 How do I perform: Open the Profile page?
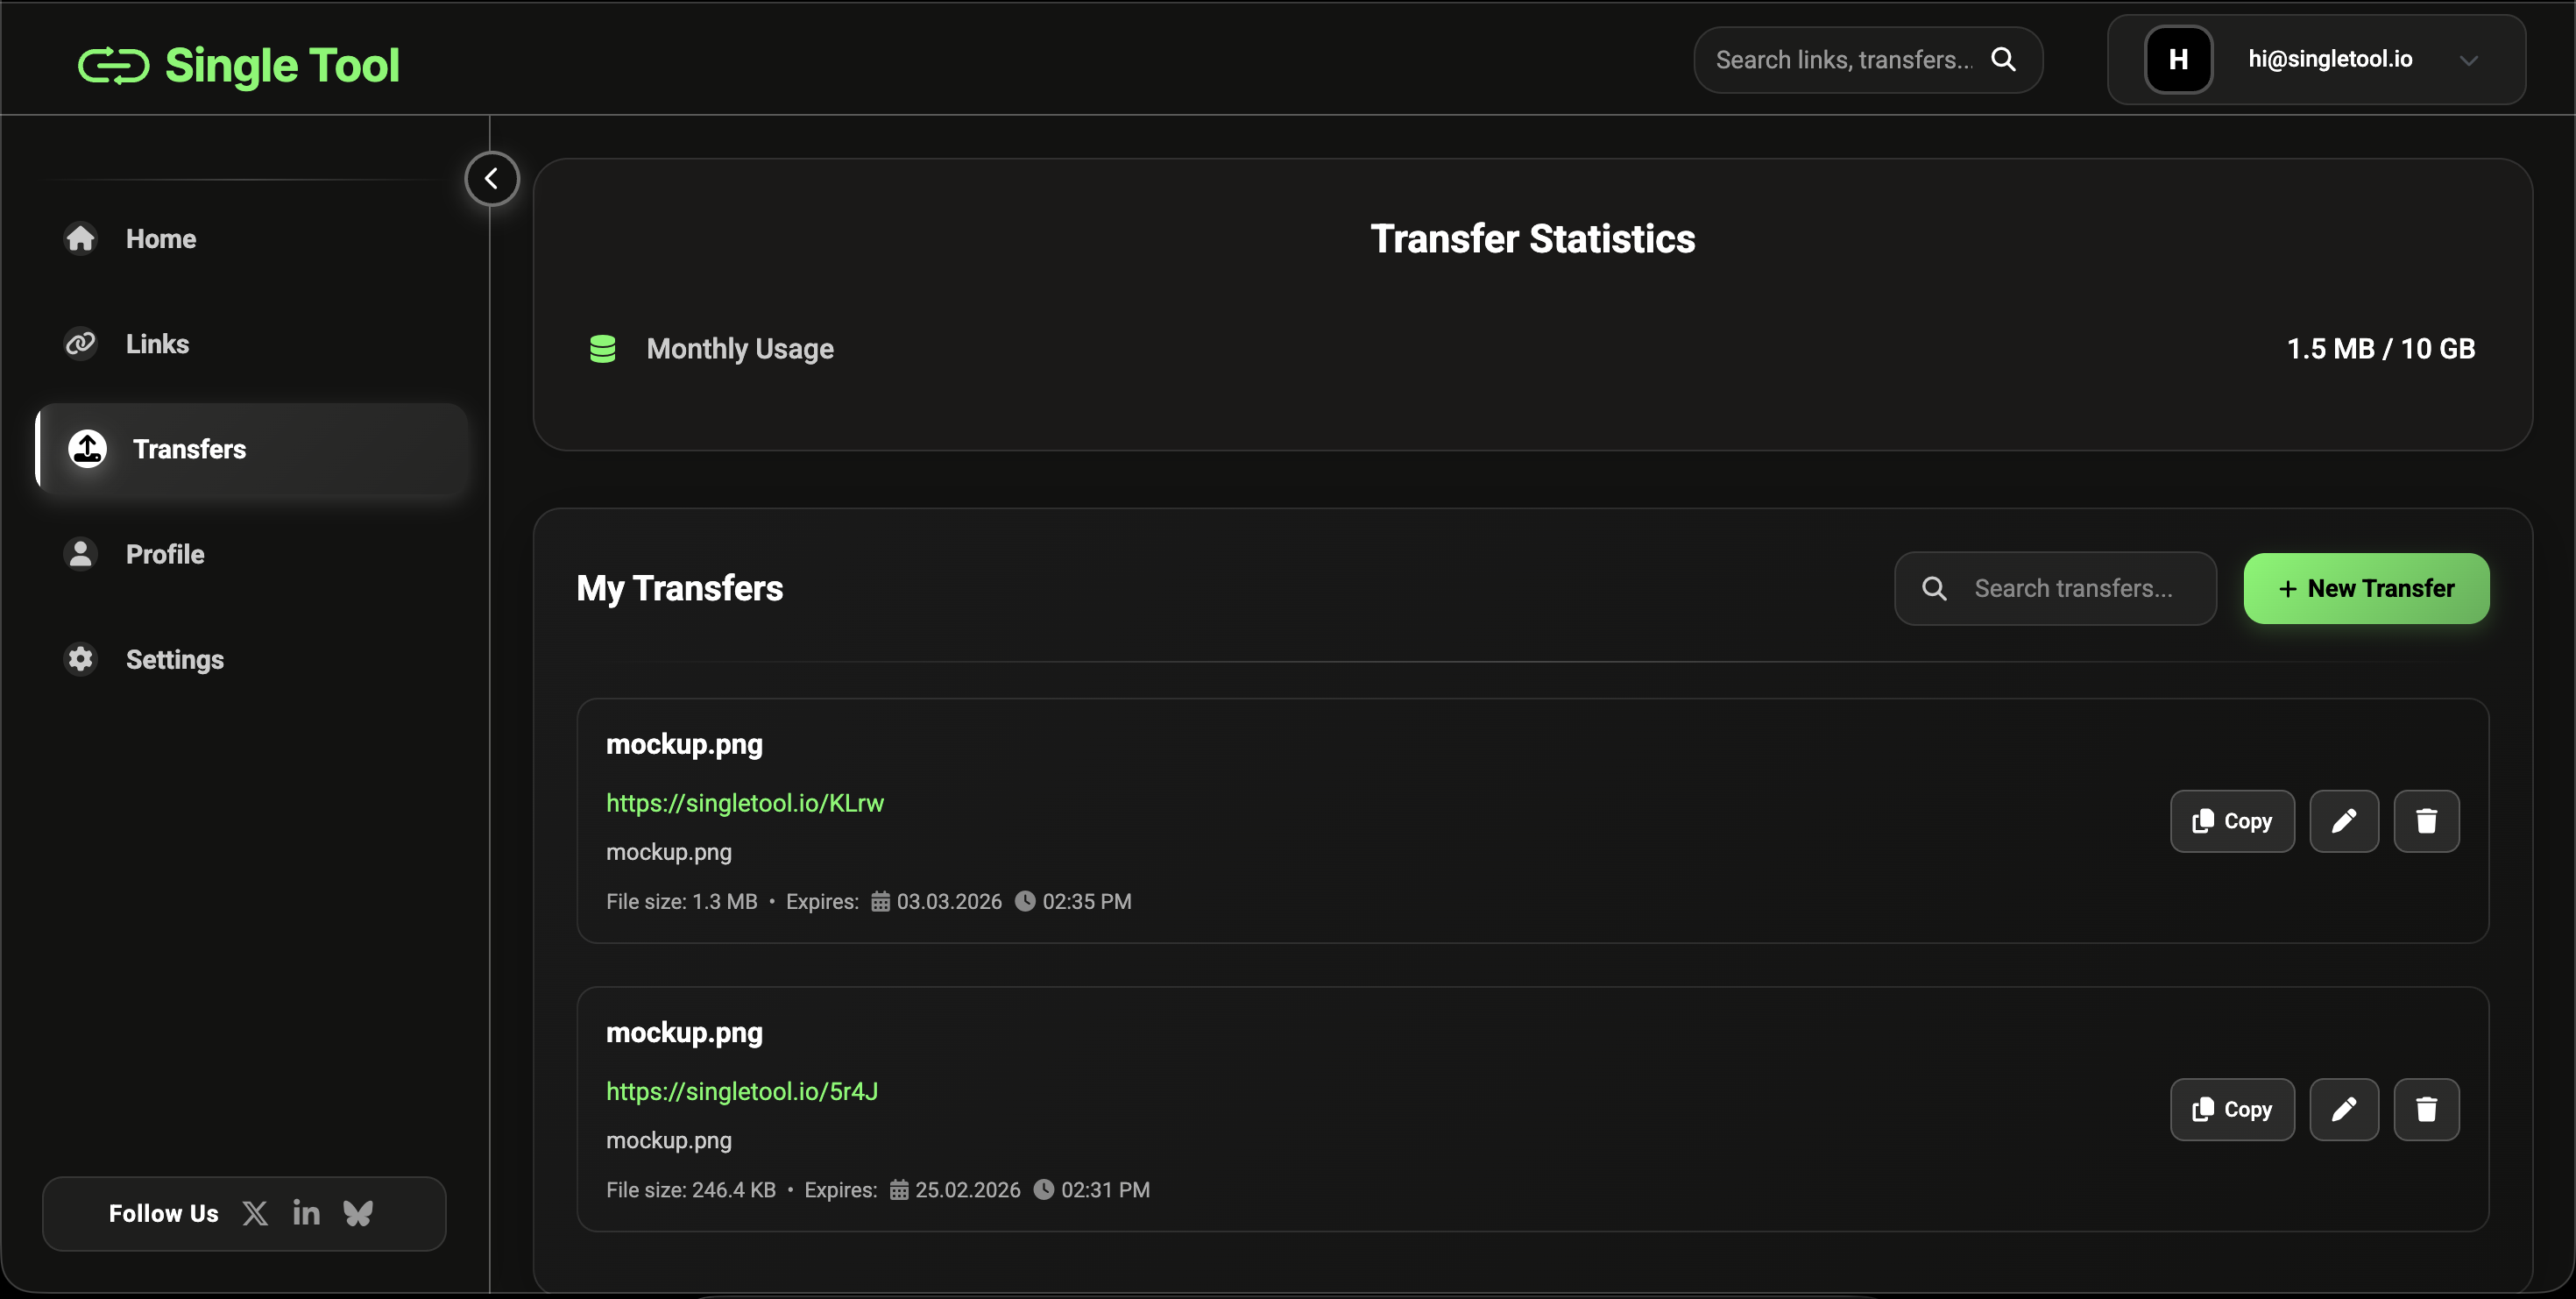pyautogui.click(x=165, y=554)
